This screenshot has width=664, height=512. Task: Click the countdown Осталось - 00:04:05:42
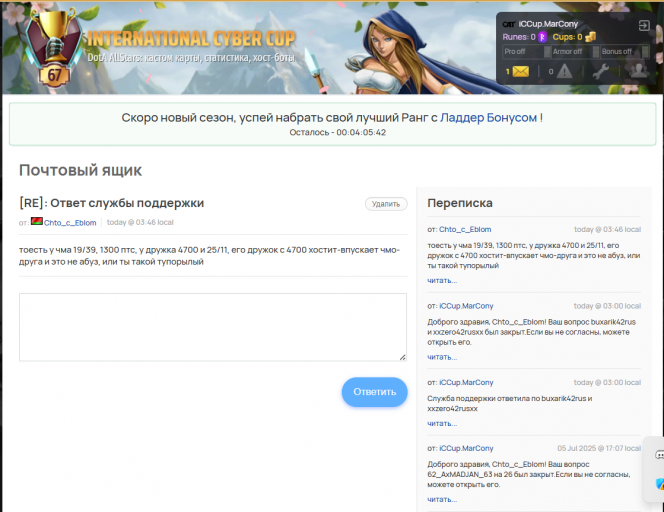(x=338, y=132)
